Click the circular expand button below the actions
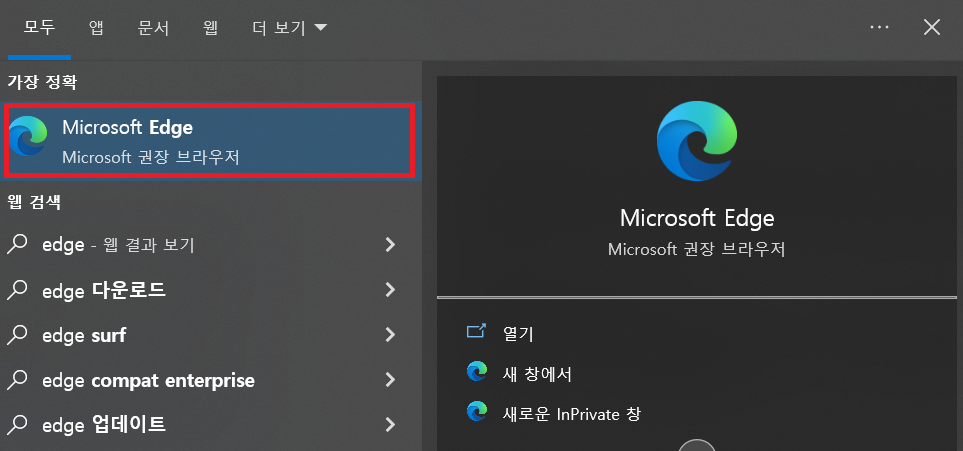This screenshot has height=451, width=963. [x=696, y=445]
